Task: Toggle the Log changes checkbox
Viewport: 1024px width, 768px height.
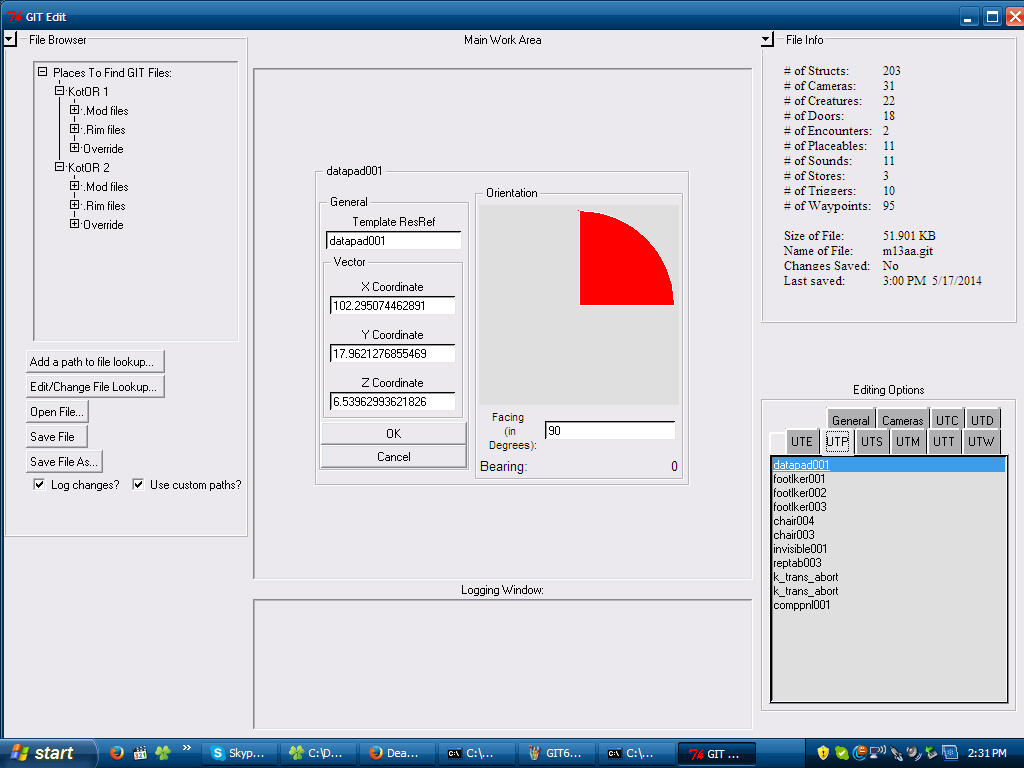Action: tap(39, 485)
